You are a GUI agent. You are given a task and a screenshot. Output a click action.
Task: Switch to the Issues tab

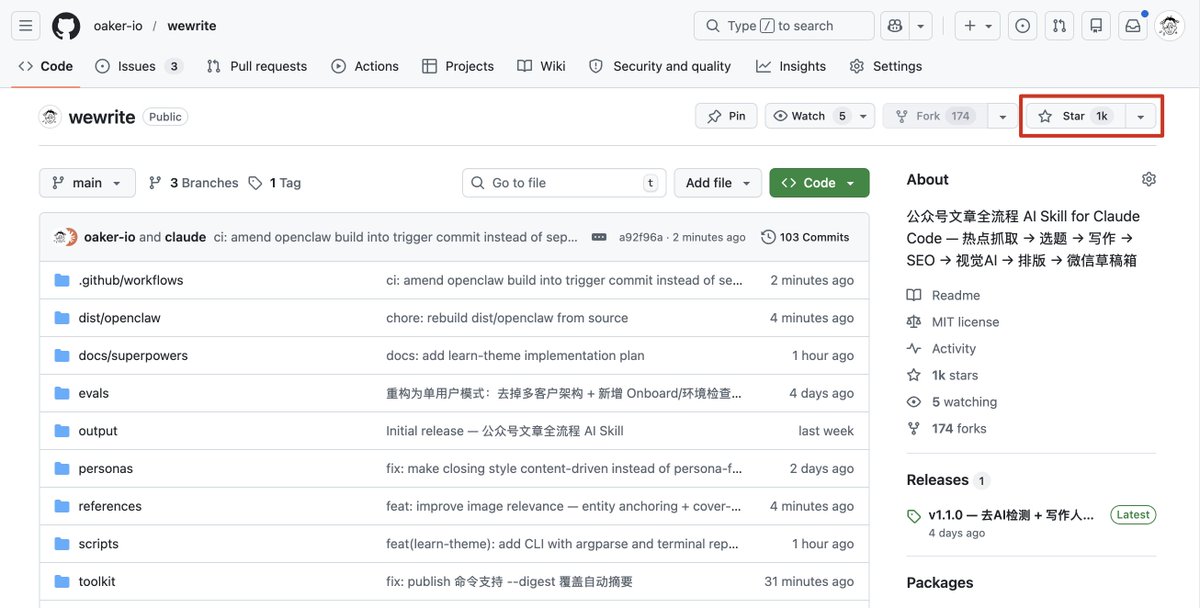[138, 66]
